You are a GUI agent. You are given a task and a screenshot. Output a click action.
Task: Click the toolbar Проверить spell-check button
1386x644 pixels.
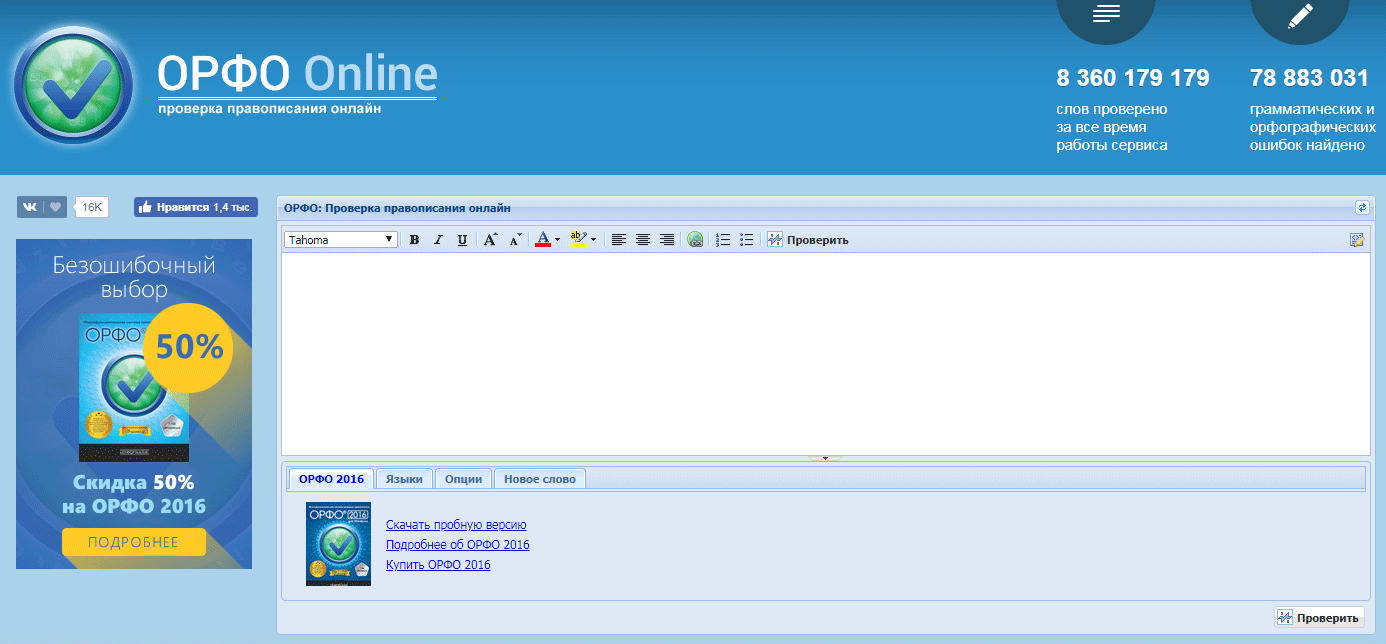(x=808, y=240)
